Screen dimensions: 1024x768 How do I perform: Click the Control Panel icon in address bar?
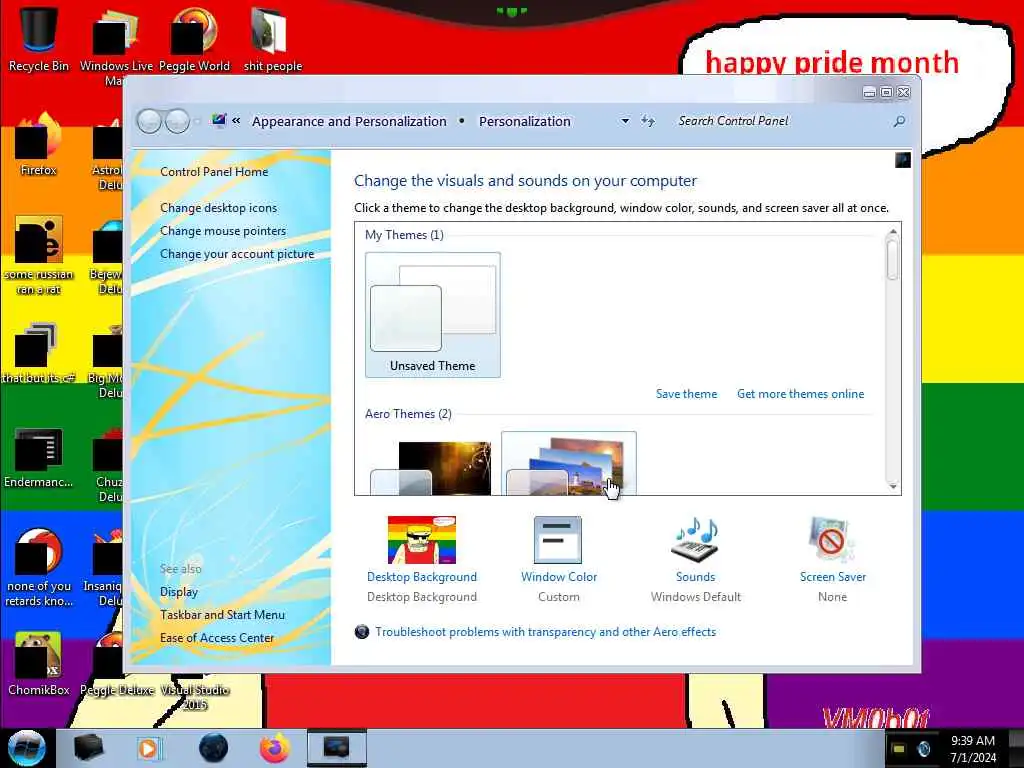(219, 121)
